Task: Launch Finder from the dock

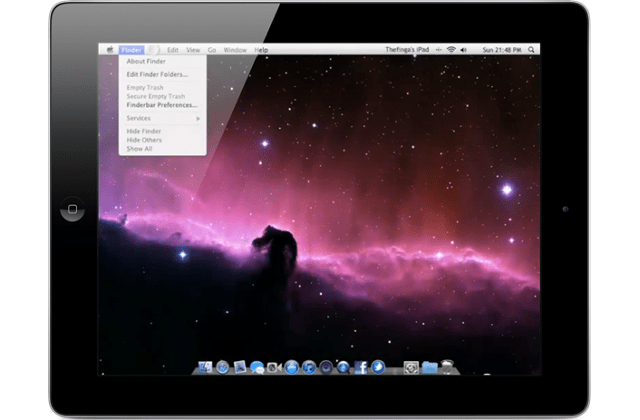Action: tap(205, 367)
